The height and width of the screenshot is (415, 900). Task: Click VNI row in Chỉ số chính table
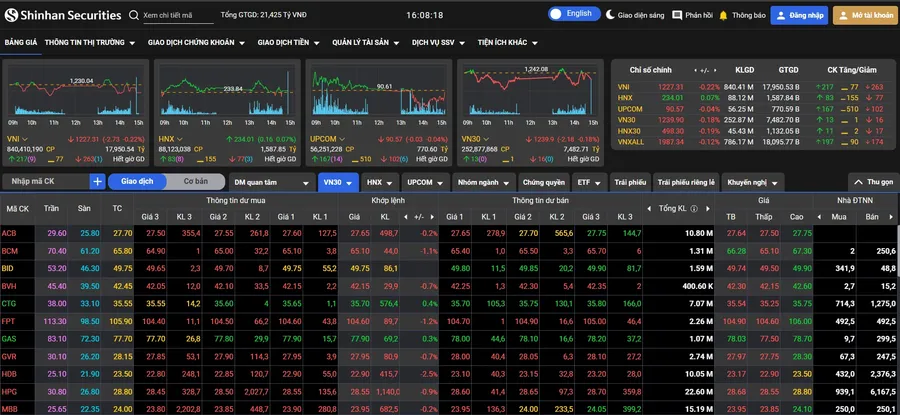[752, 87]
